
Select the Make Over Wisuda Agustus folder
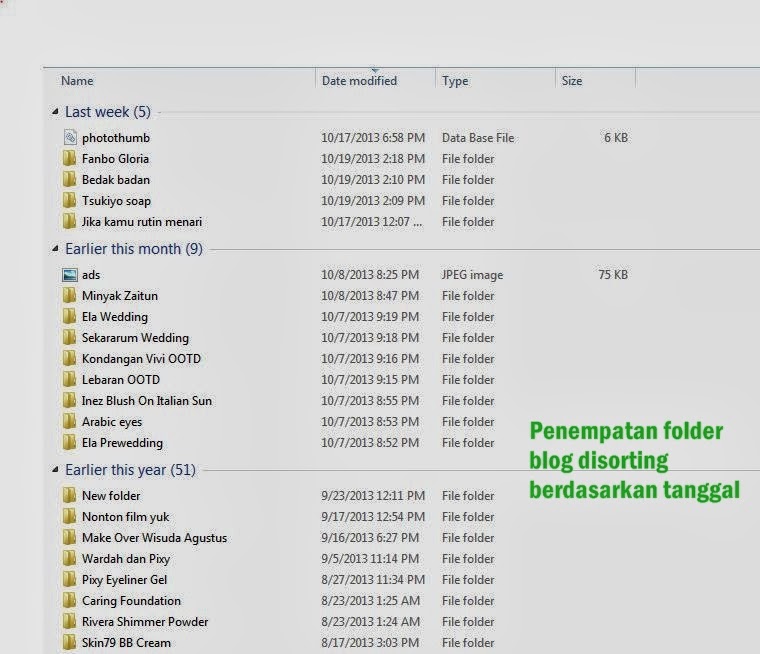154,538
